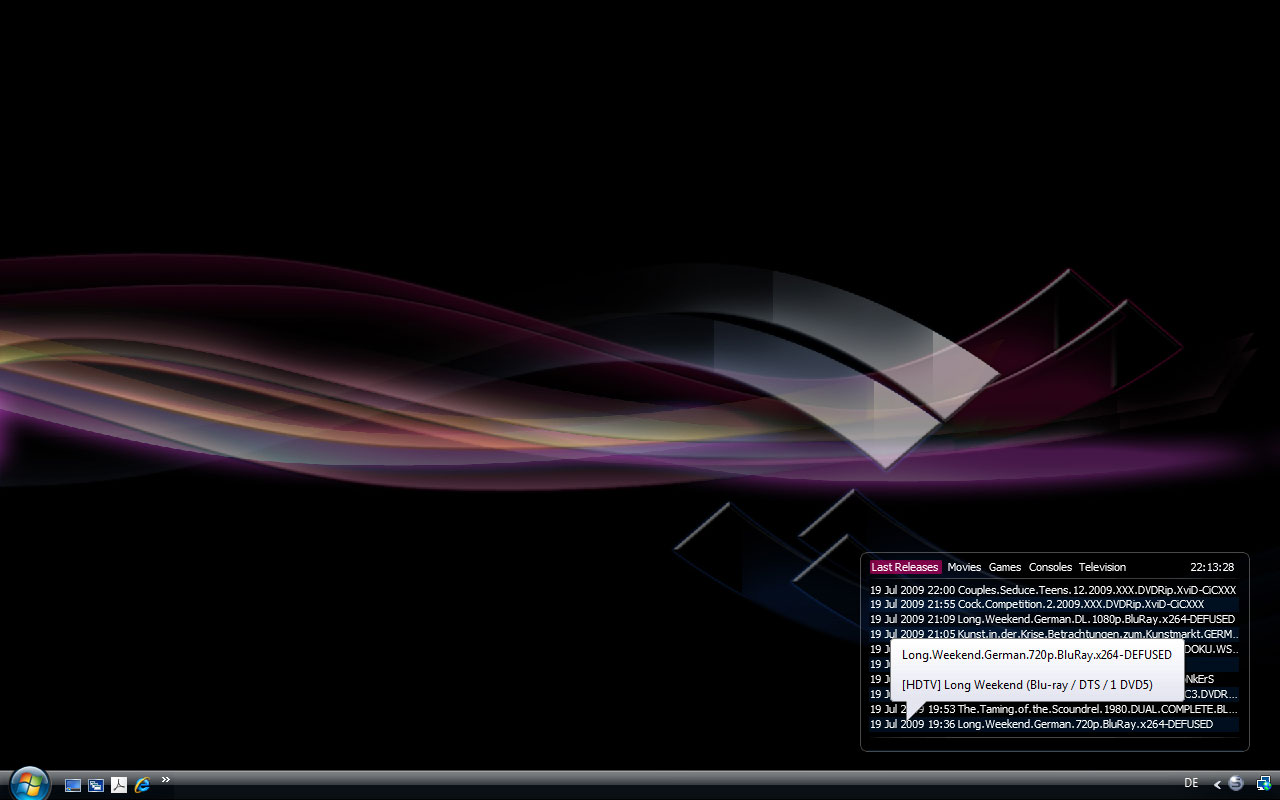This screenshot has height=800, width=1280.
Task: Expand the quick launch overflow chevron
Action: pyautogui.click(x=166, y=780)
